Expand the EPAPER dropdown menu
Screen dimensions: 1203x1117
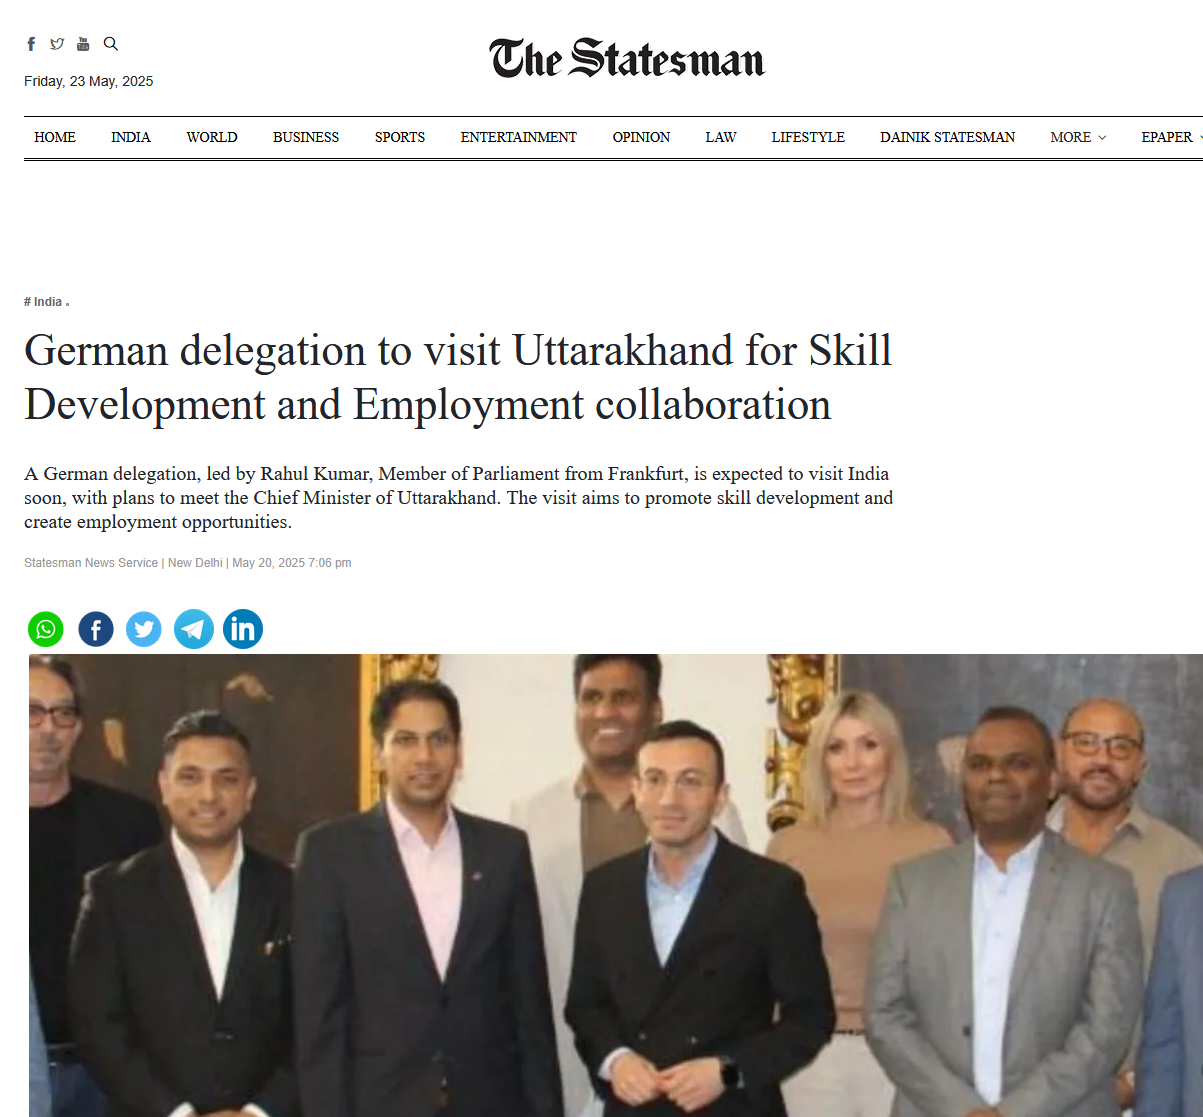(1171, 137)
